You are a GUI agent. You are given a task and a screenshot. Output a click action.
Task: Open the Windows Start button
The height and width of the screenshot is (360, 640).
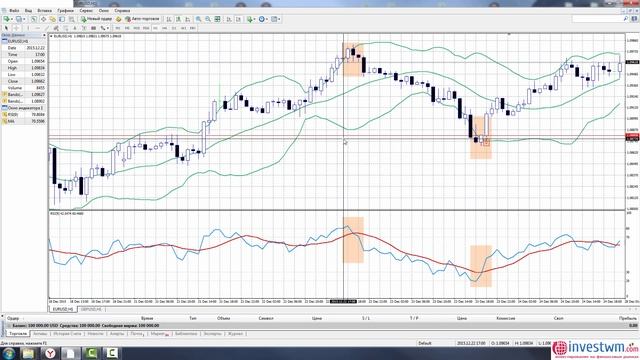[9, 353]
